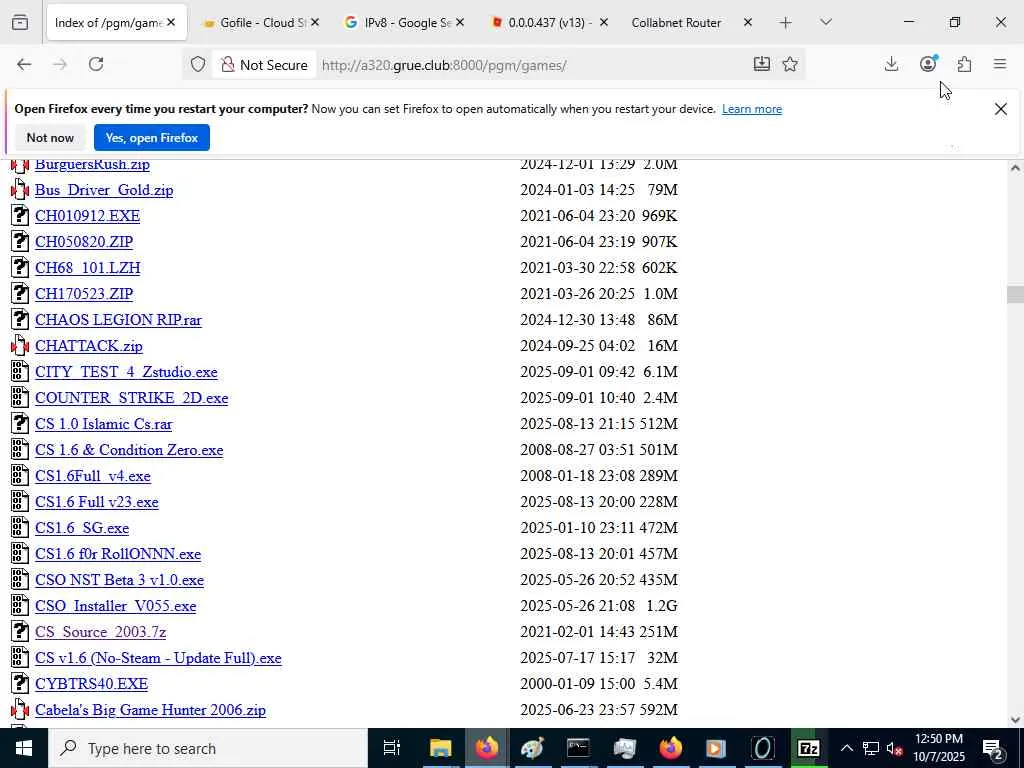
Task: Download CS 1.6 & Condition Zero.exe
Action: 129,450
